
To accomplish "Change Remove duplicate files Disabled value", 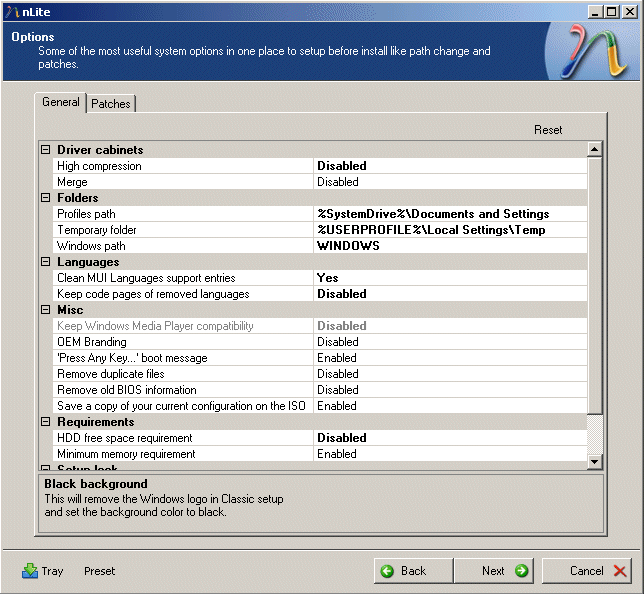I will tap(450, 374).
